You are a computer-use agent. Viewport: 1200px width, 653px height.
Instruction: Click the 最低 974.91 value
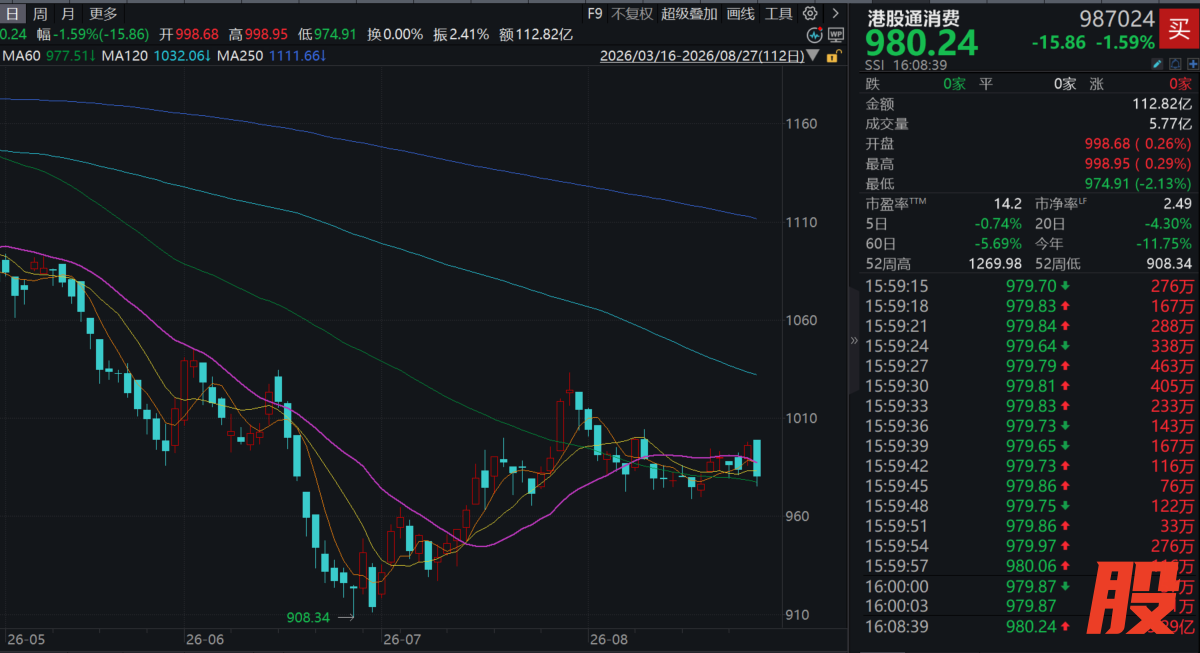point(1137,184)
